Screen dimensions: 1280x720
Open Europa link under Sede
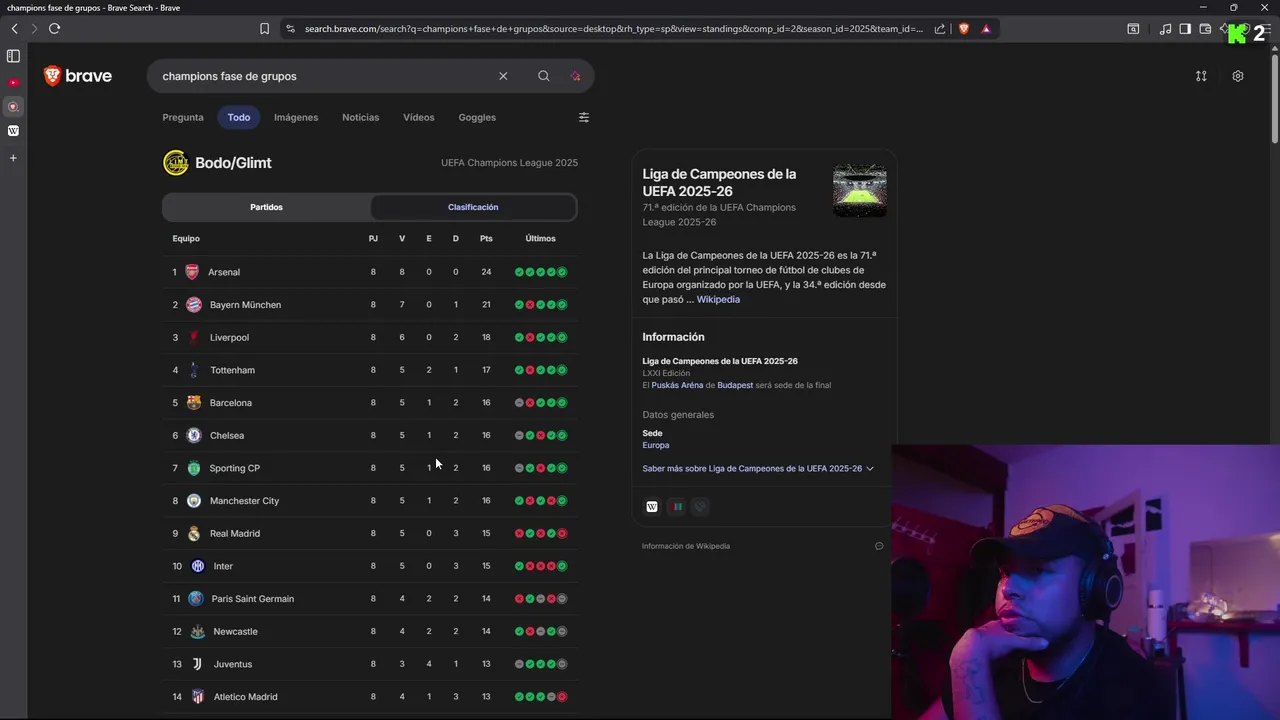click(x=656, y=446)
